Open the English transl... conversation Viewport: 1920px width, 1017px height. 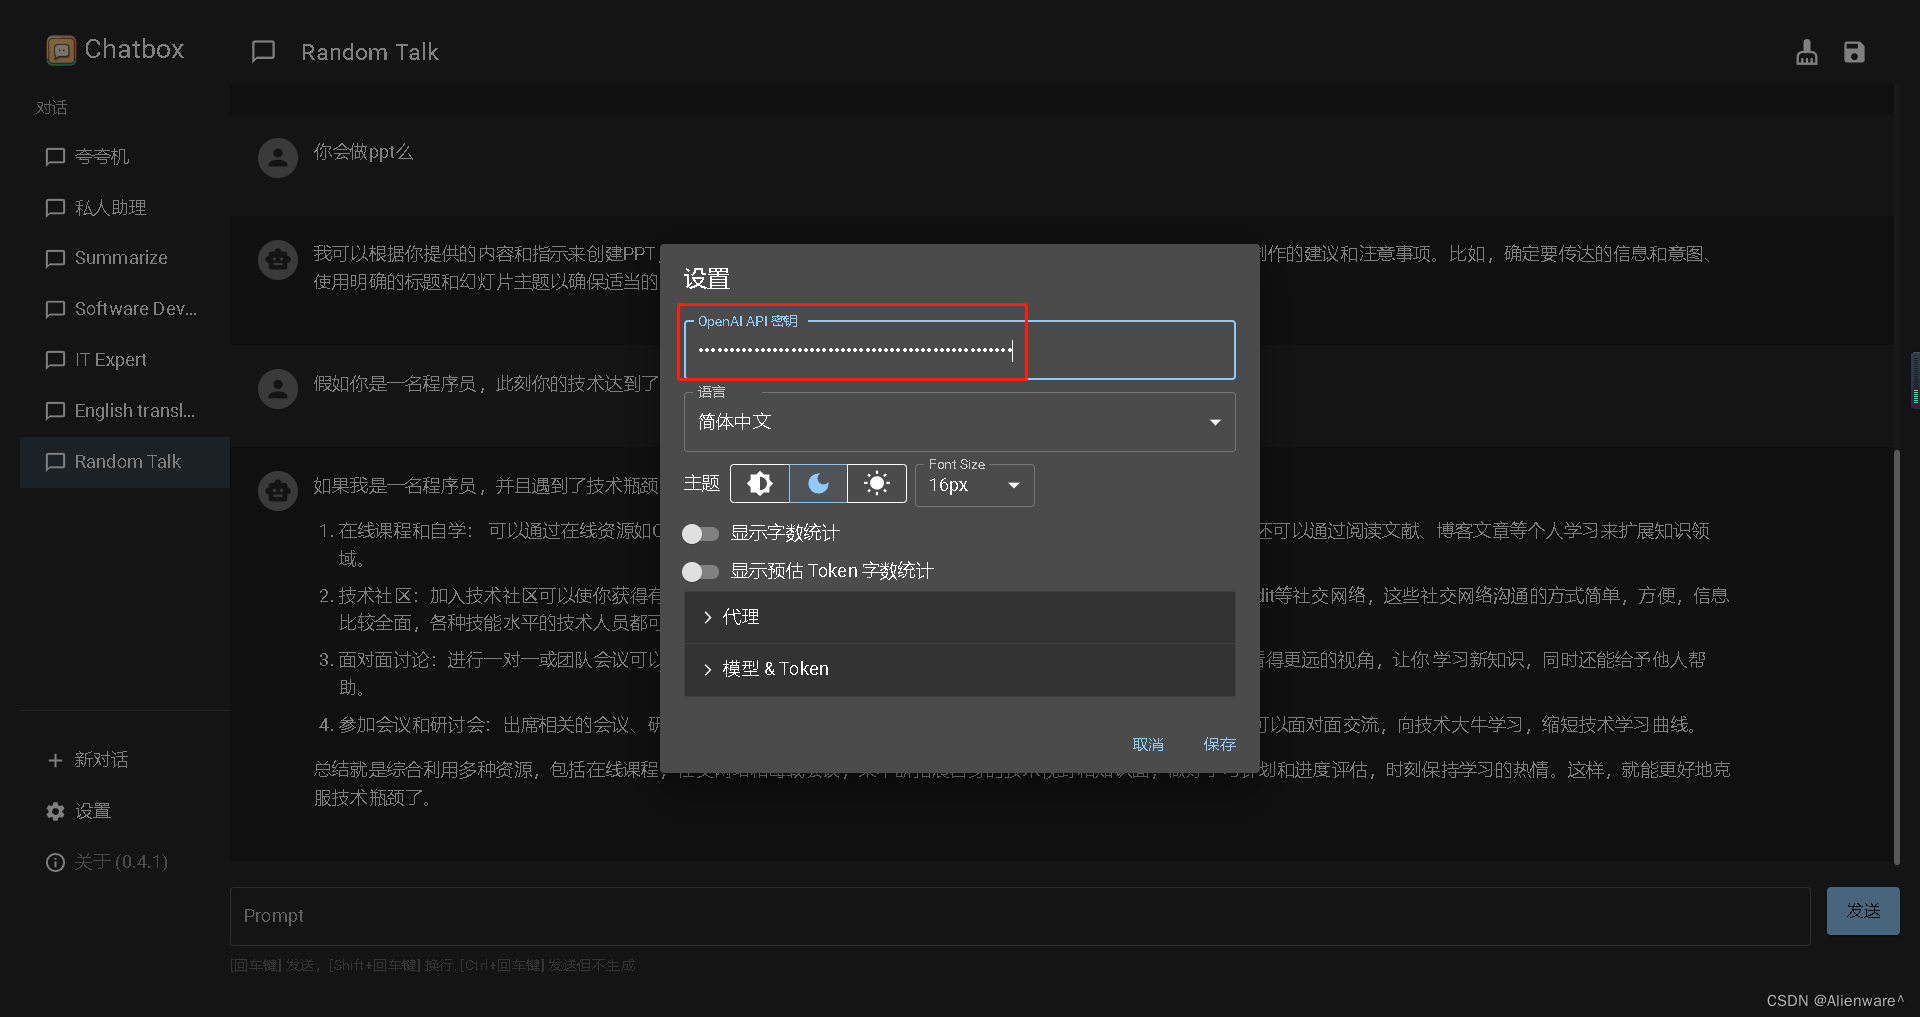click(x=125, y=411)
